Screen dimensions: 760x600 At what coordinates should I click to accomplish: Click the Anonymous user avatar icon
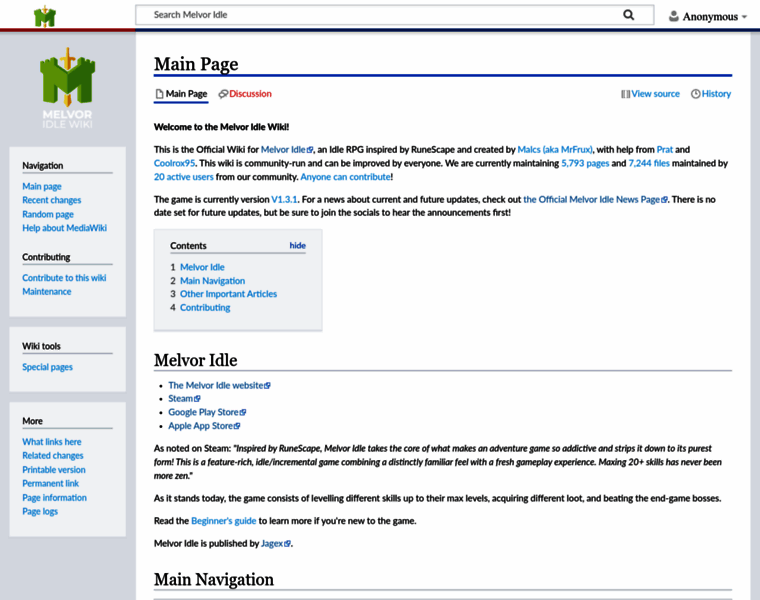click(674, 16)
